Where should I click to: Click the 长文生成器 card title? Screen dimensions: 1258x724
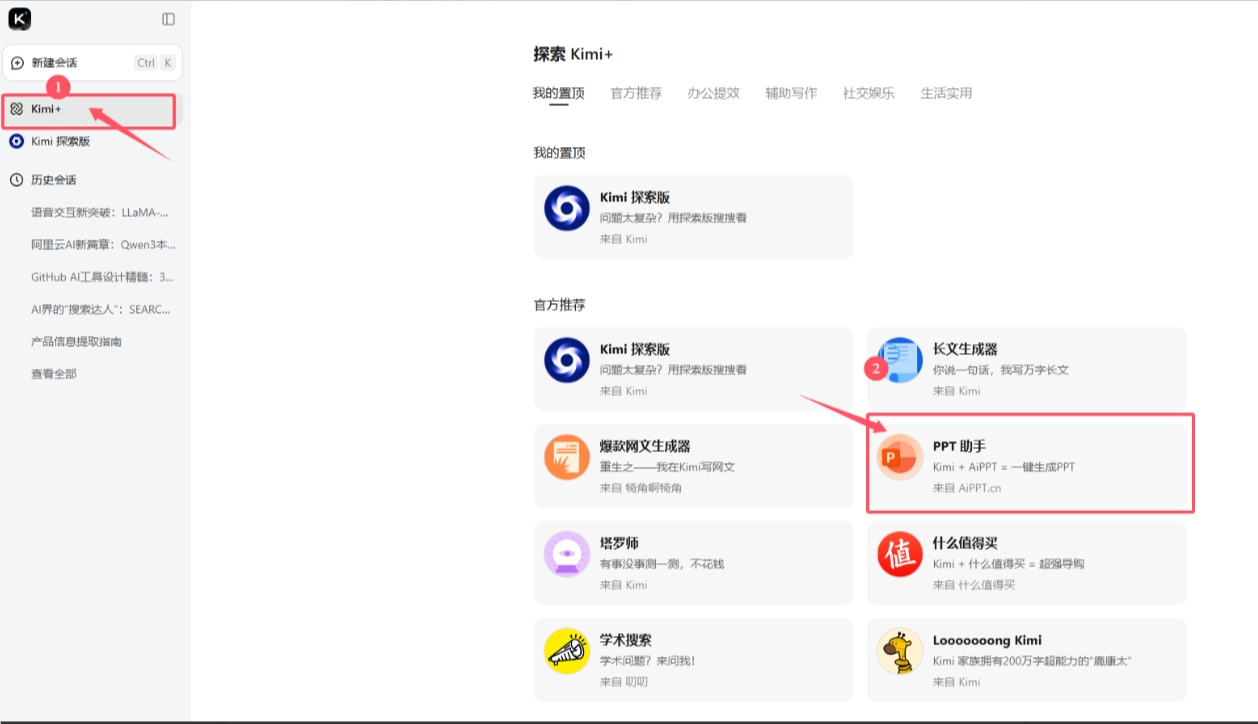point(965,349)
